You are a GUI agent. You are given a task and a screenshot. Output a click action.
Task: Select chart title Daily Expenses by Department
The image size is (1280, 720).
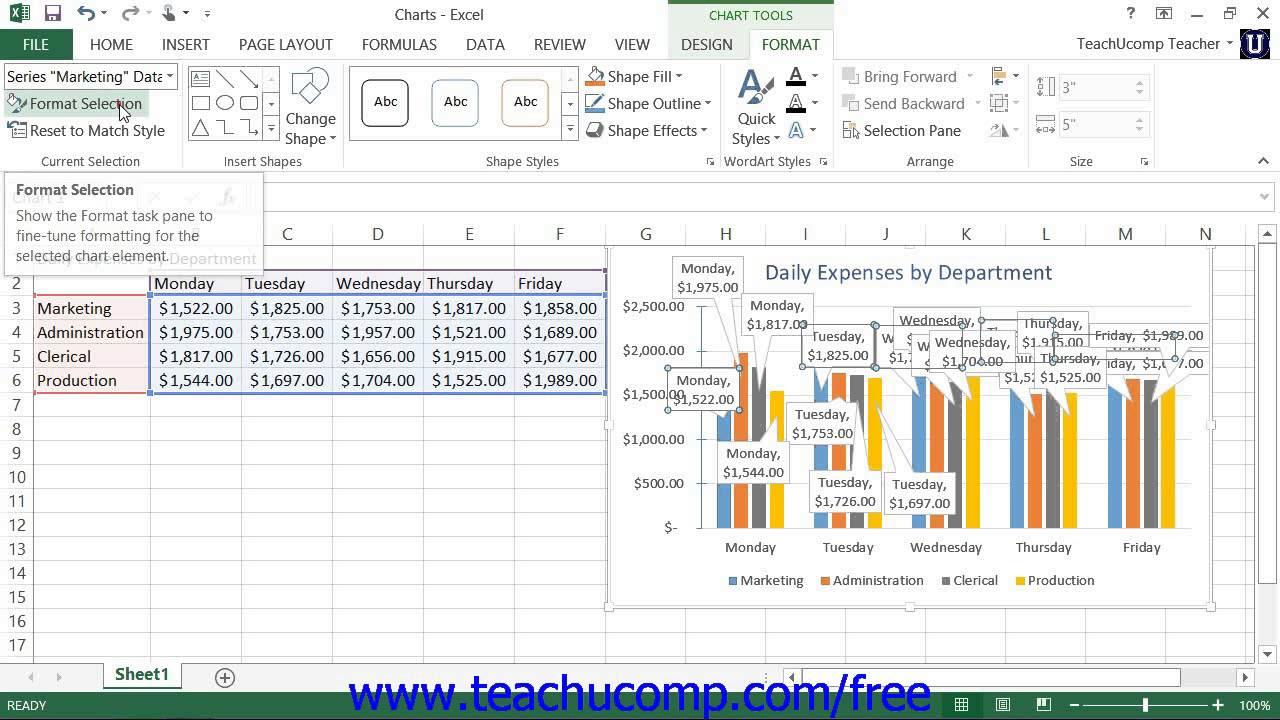[908, 272]
